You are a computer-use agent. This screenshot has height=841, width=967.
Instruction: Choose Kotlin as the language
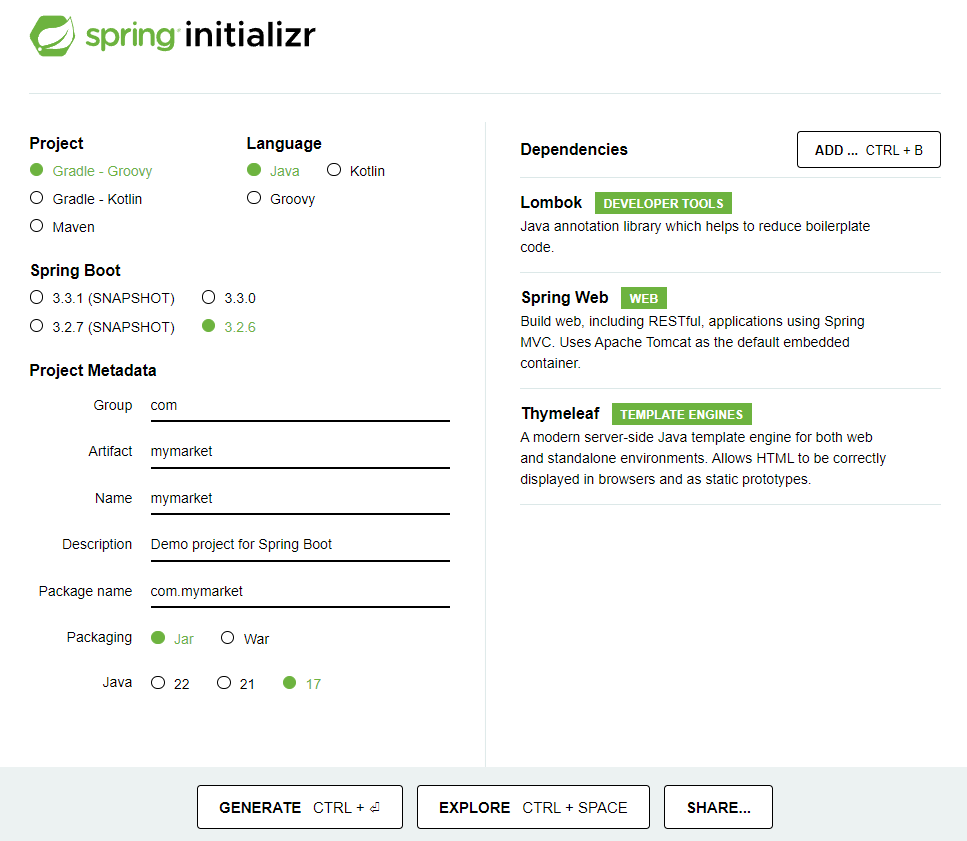click(356, 171)
